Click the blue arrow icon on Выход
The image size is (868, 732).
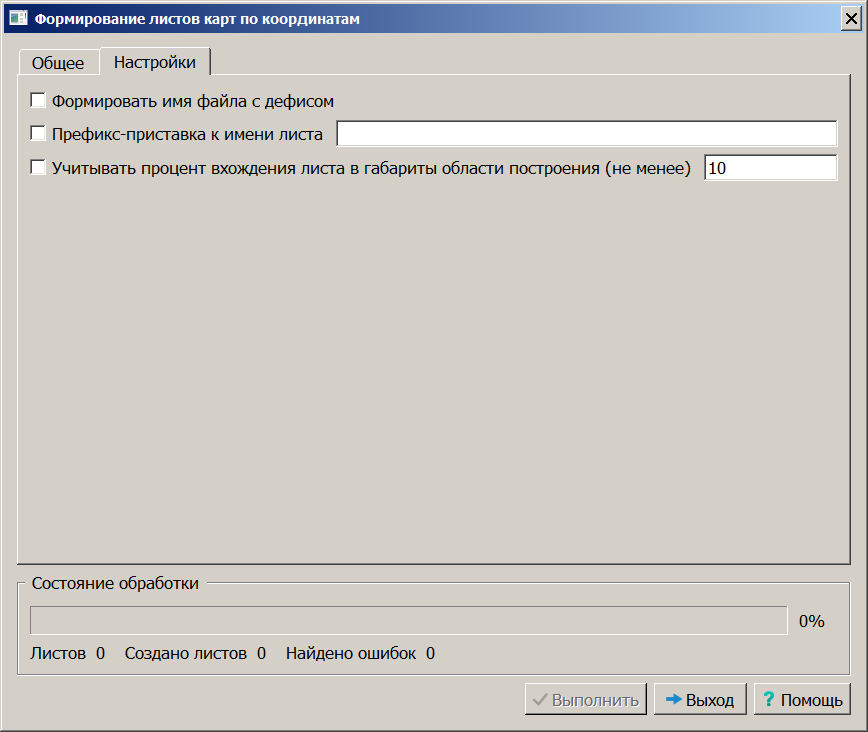[x=673, y=700]
